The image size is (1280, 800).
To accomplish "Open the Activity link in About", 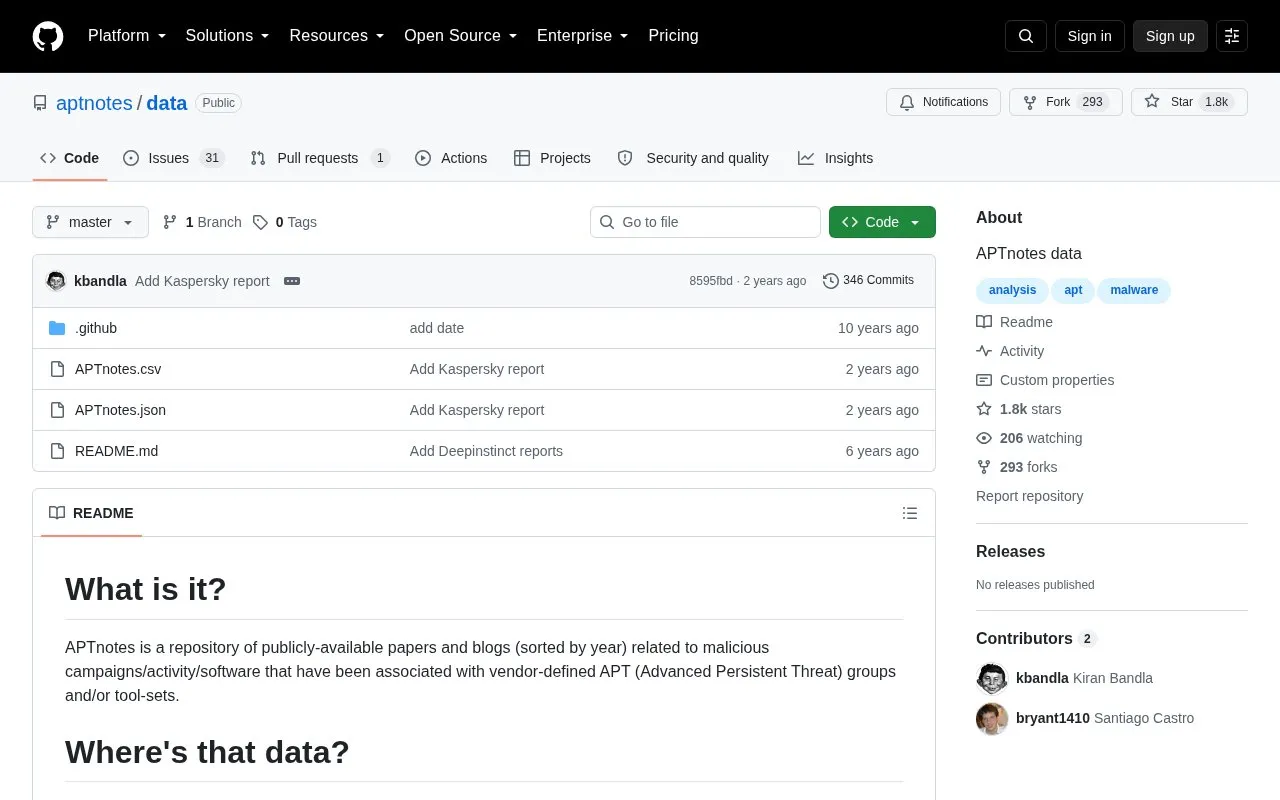I will coord(1010,351).
